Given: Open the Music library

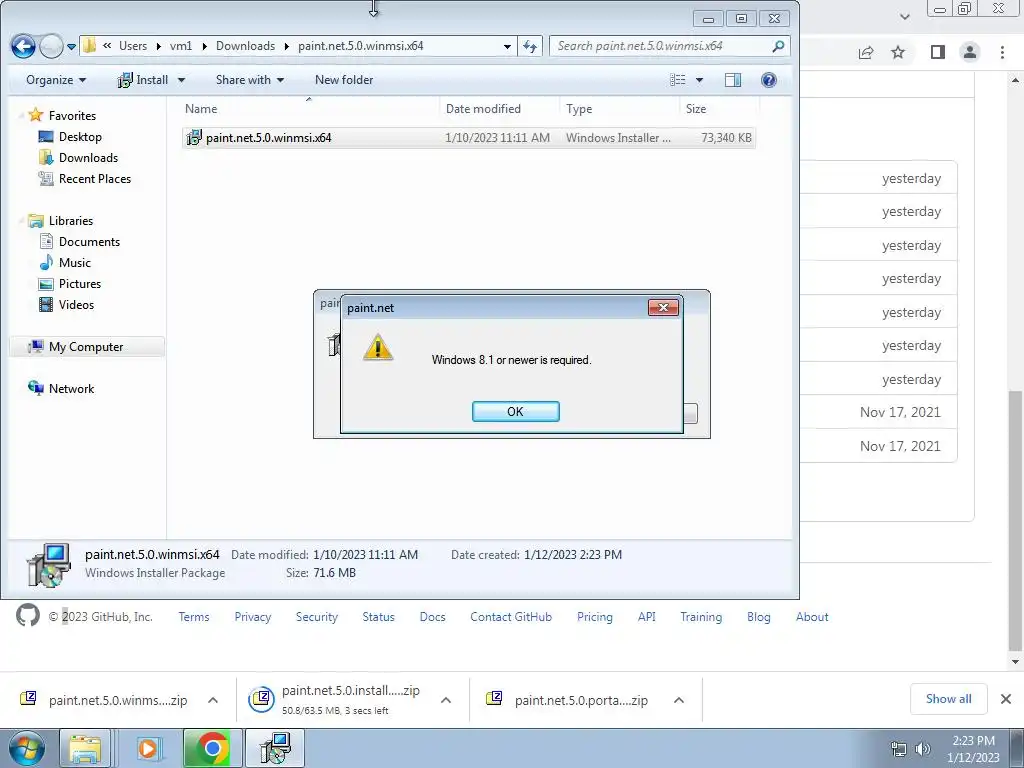Looking at the screenshot, I should pyautogui.click(x=74, y=263).
